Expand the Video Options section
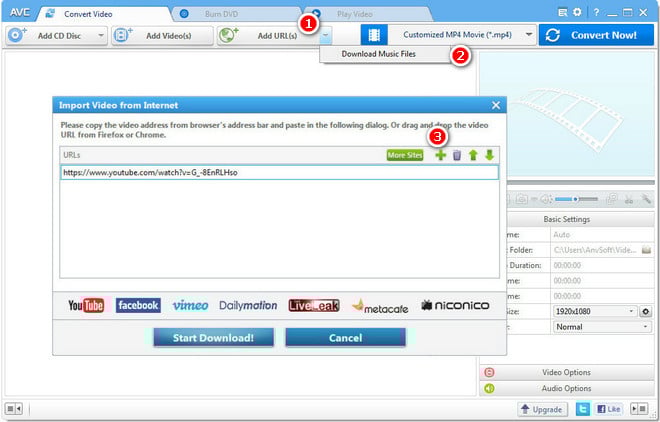The height and width of the screenshot is (422, 660). point(565,372)
